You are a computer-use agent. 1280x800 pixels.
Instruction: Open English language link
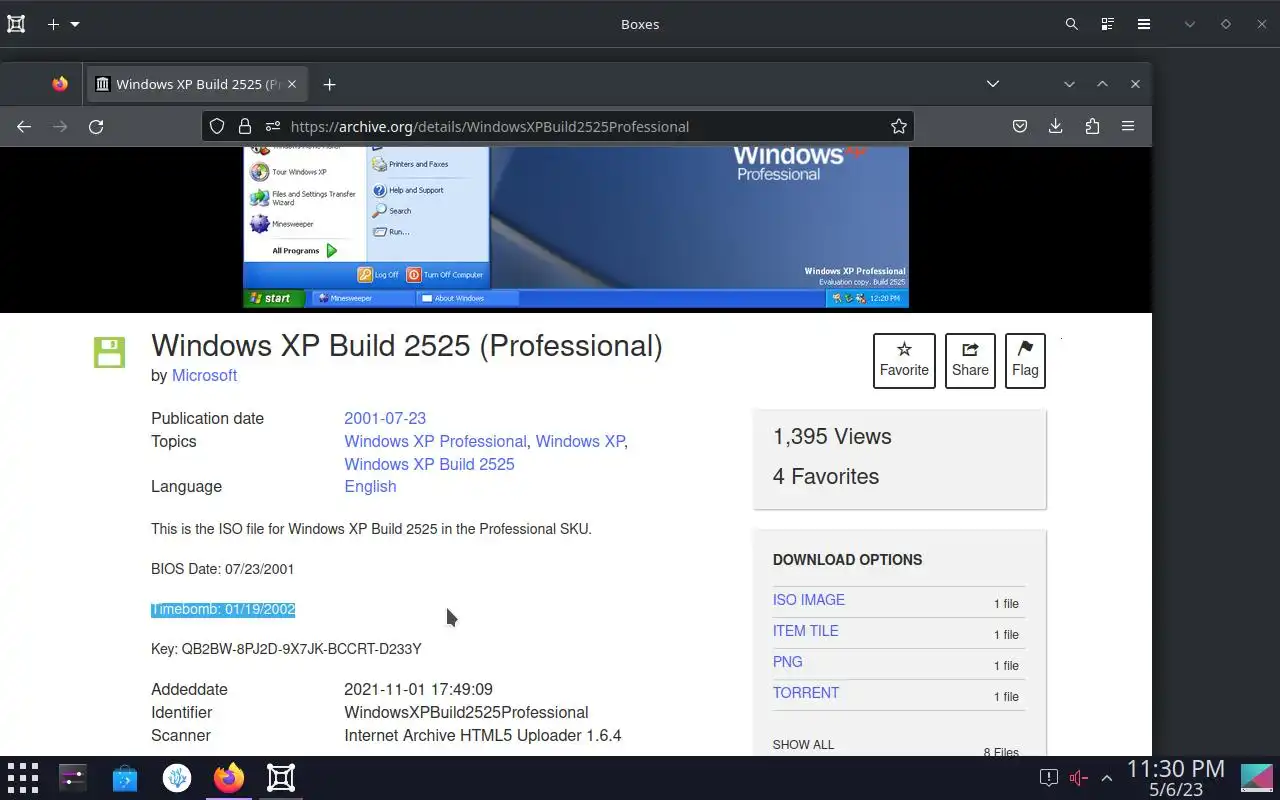[370, 486]
